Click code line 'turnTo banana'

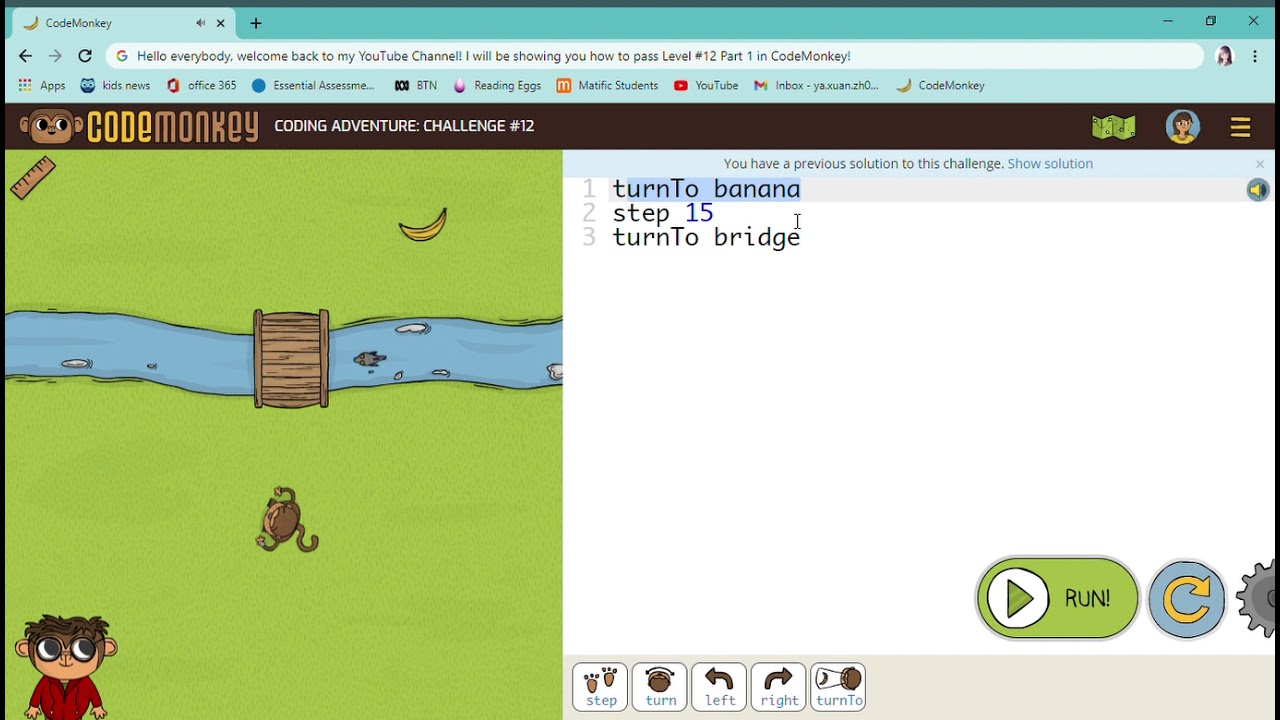(706, 189)
